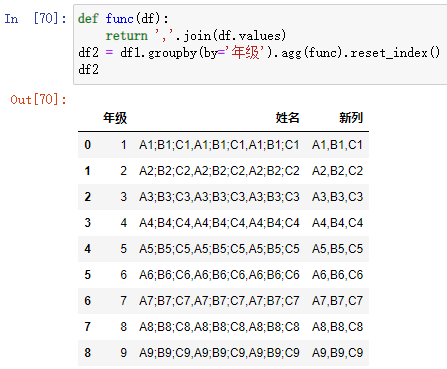Screen dimensions: 447x369
Task: Click 年级 value 1 in the first row
Action: click(x=124, y=145)
